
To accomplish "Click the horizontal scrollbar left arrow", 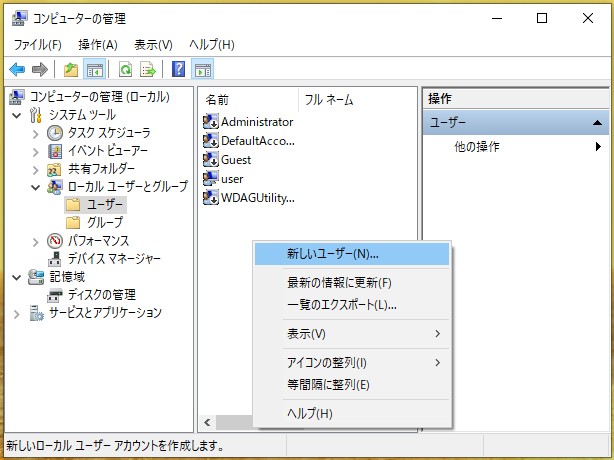I will click(x=207, y=422).
